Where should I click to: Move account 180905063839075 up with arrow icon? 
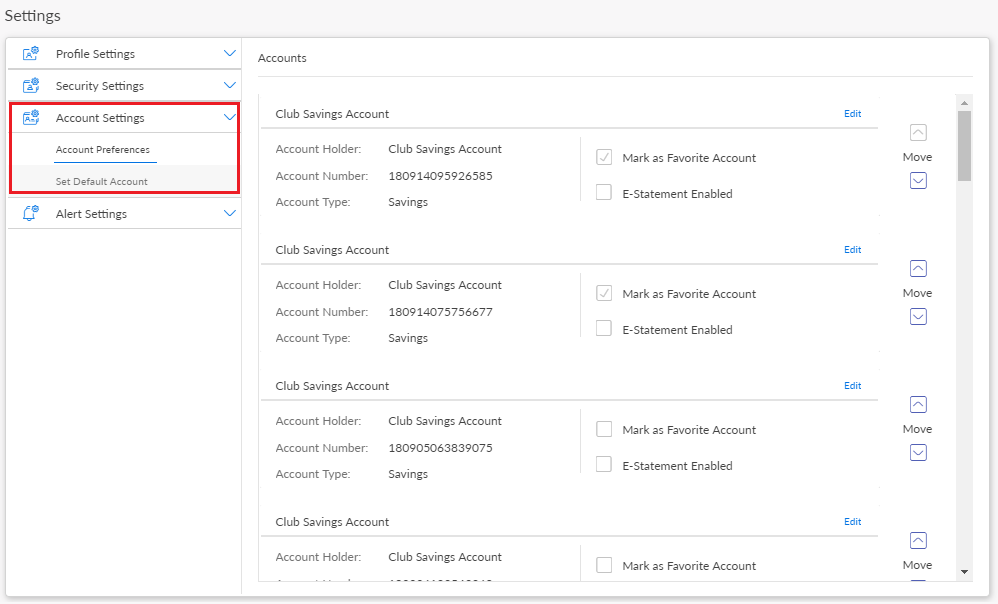tap(918, 405)
